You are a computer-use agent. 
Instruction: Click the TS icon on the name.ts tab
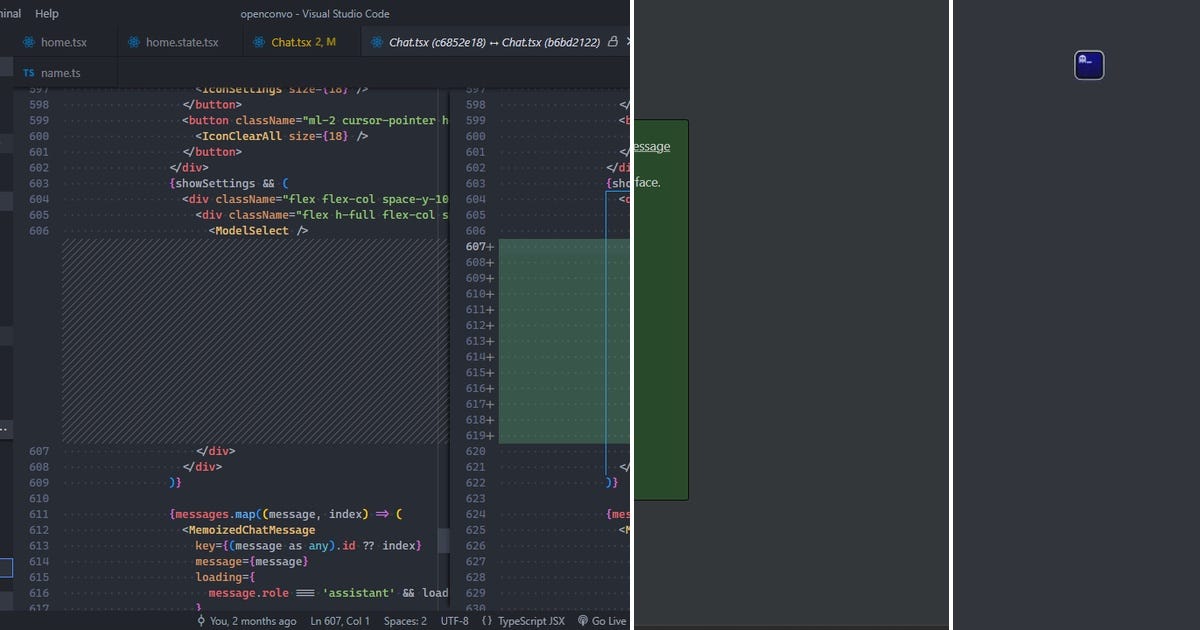(x=29, y=71)
